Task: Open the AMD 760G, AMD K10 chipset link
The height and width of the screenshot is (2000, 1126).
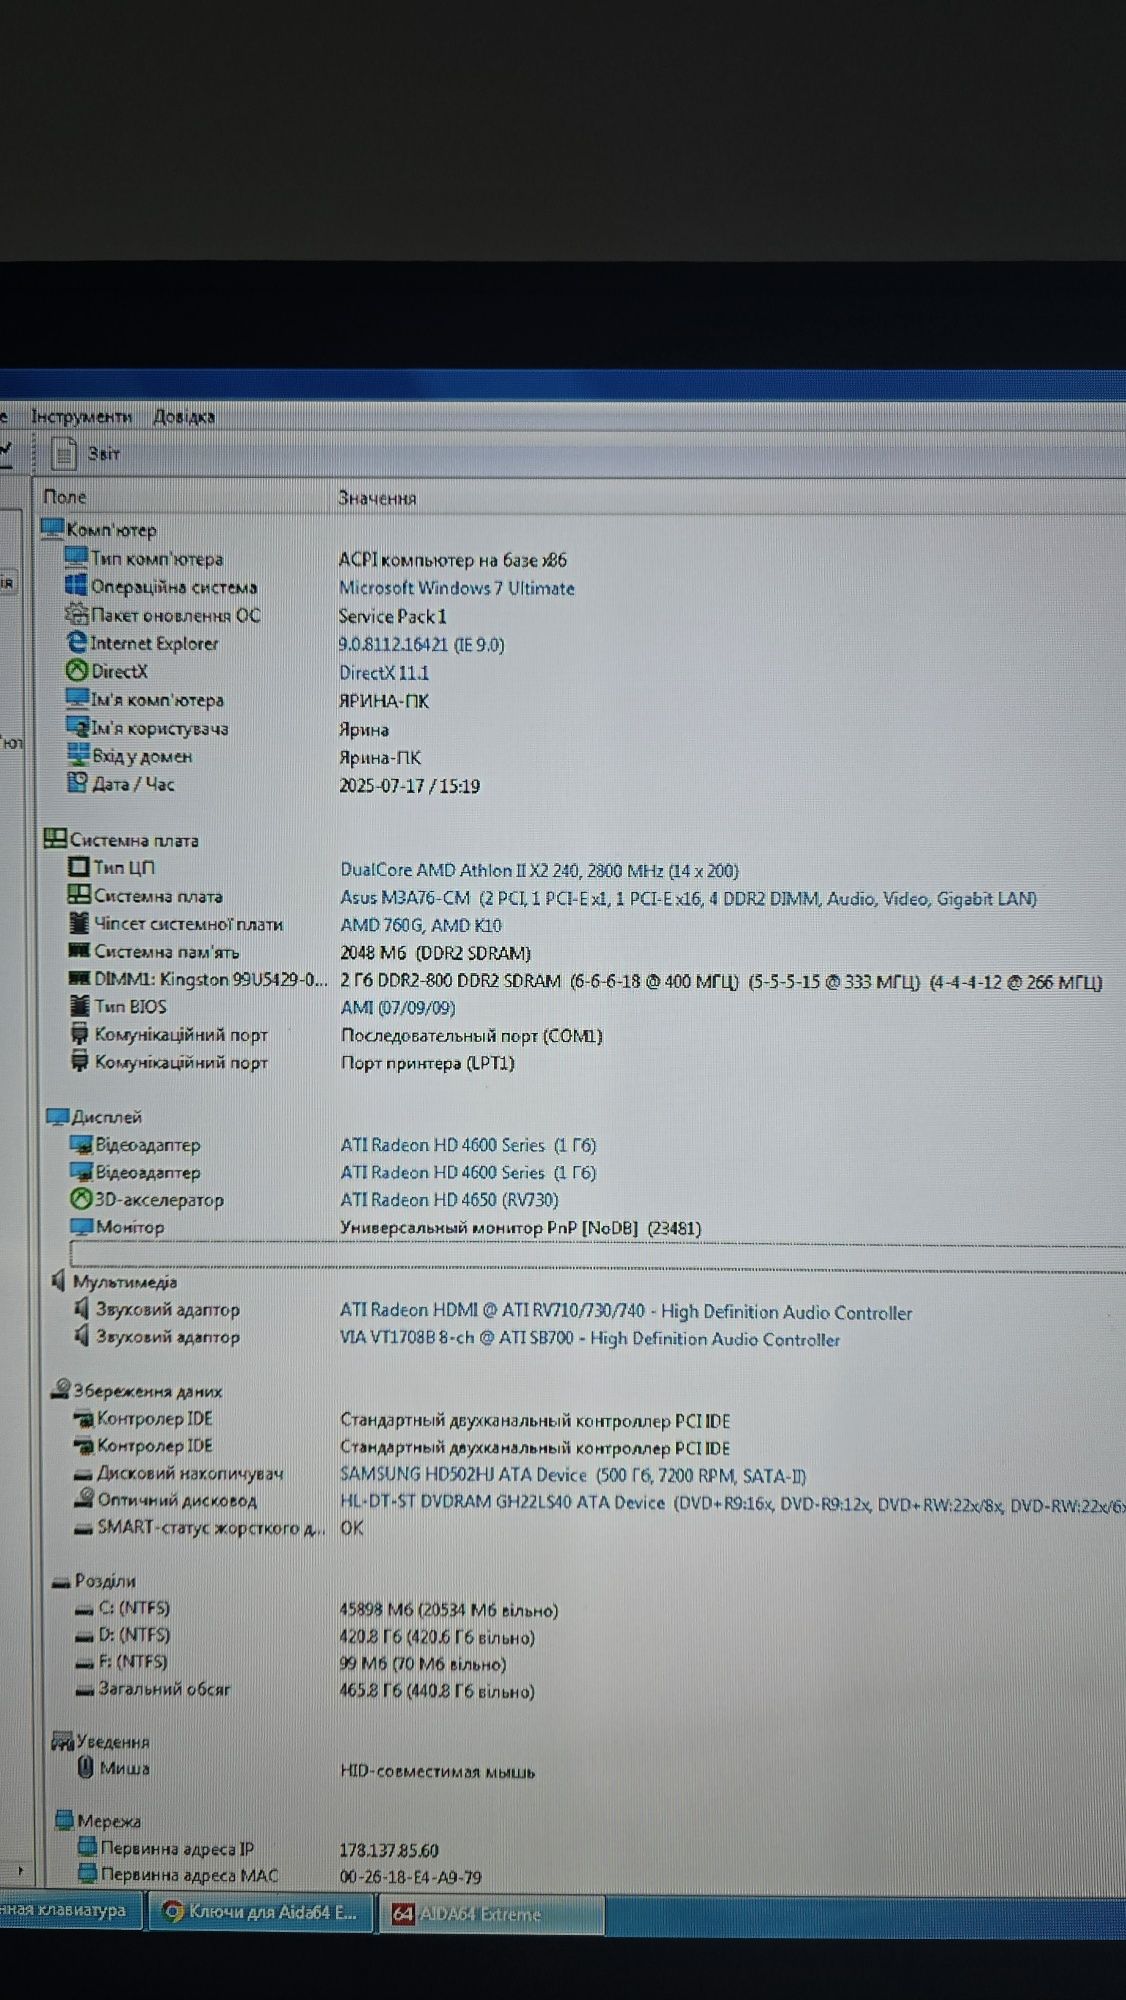Action: point(421,926)
